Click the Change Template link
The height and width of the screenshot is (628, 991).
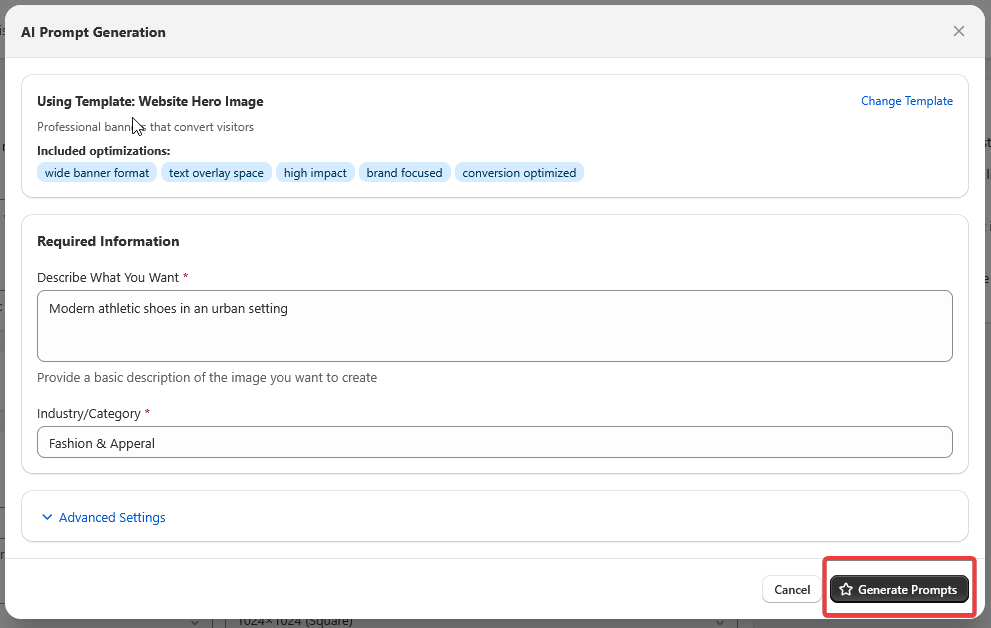coord(906,101)
